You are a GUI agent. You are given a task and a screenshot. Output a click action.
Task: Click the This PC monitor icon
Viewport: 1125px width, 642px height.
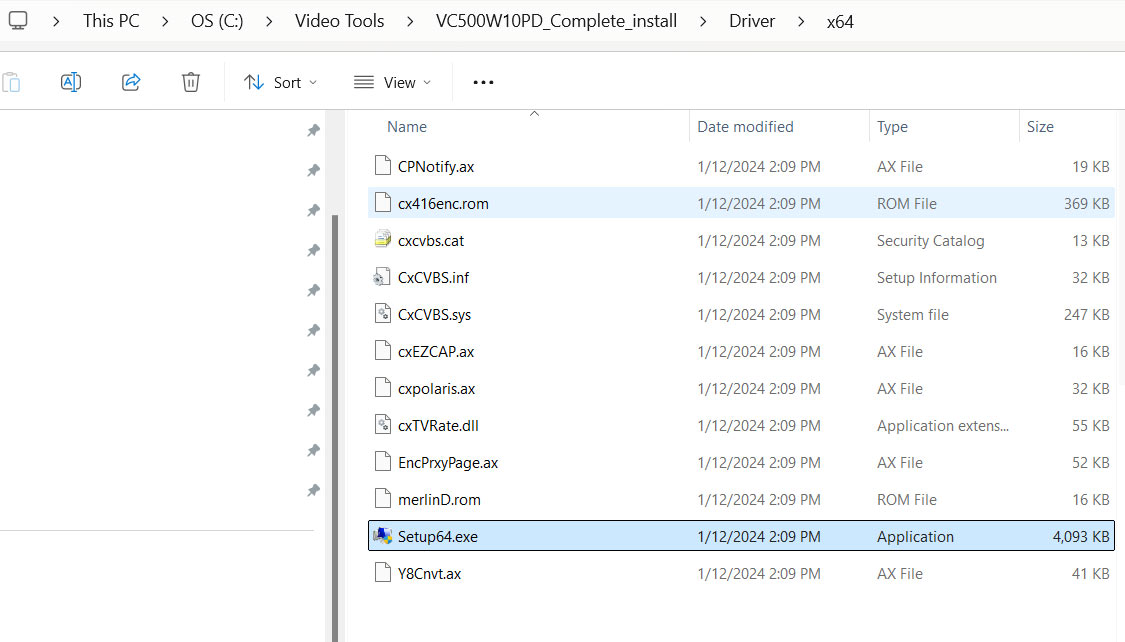pyautogui.click(x=17, y=20)
